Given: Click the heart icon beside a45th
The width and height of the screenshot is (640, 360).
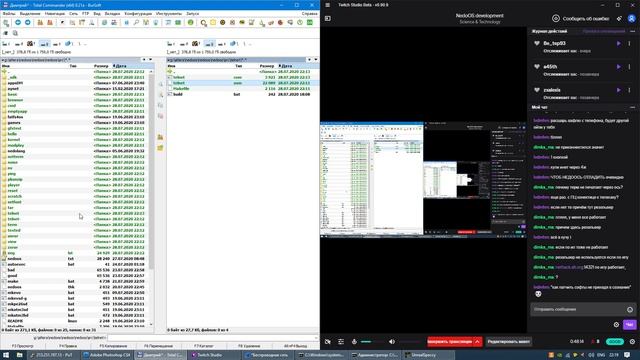Looking at the screenshot, I should pyautogui.click(x=537, y=67).
